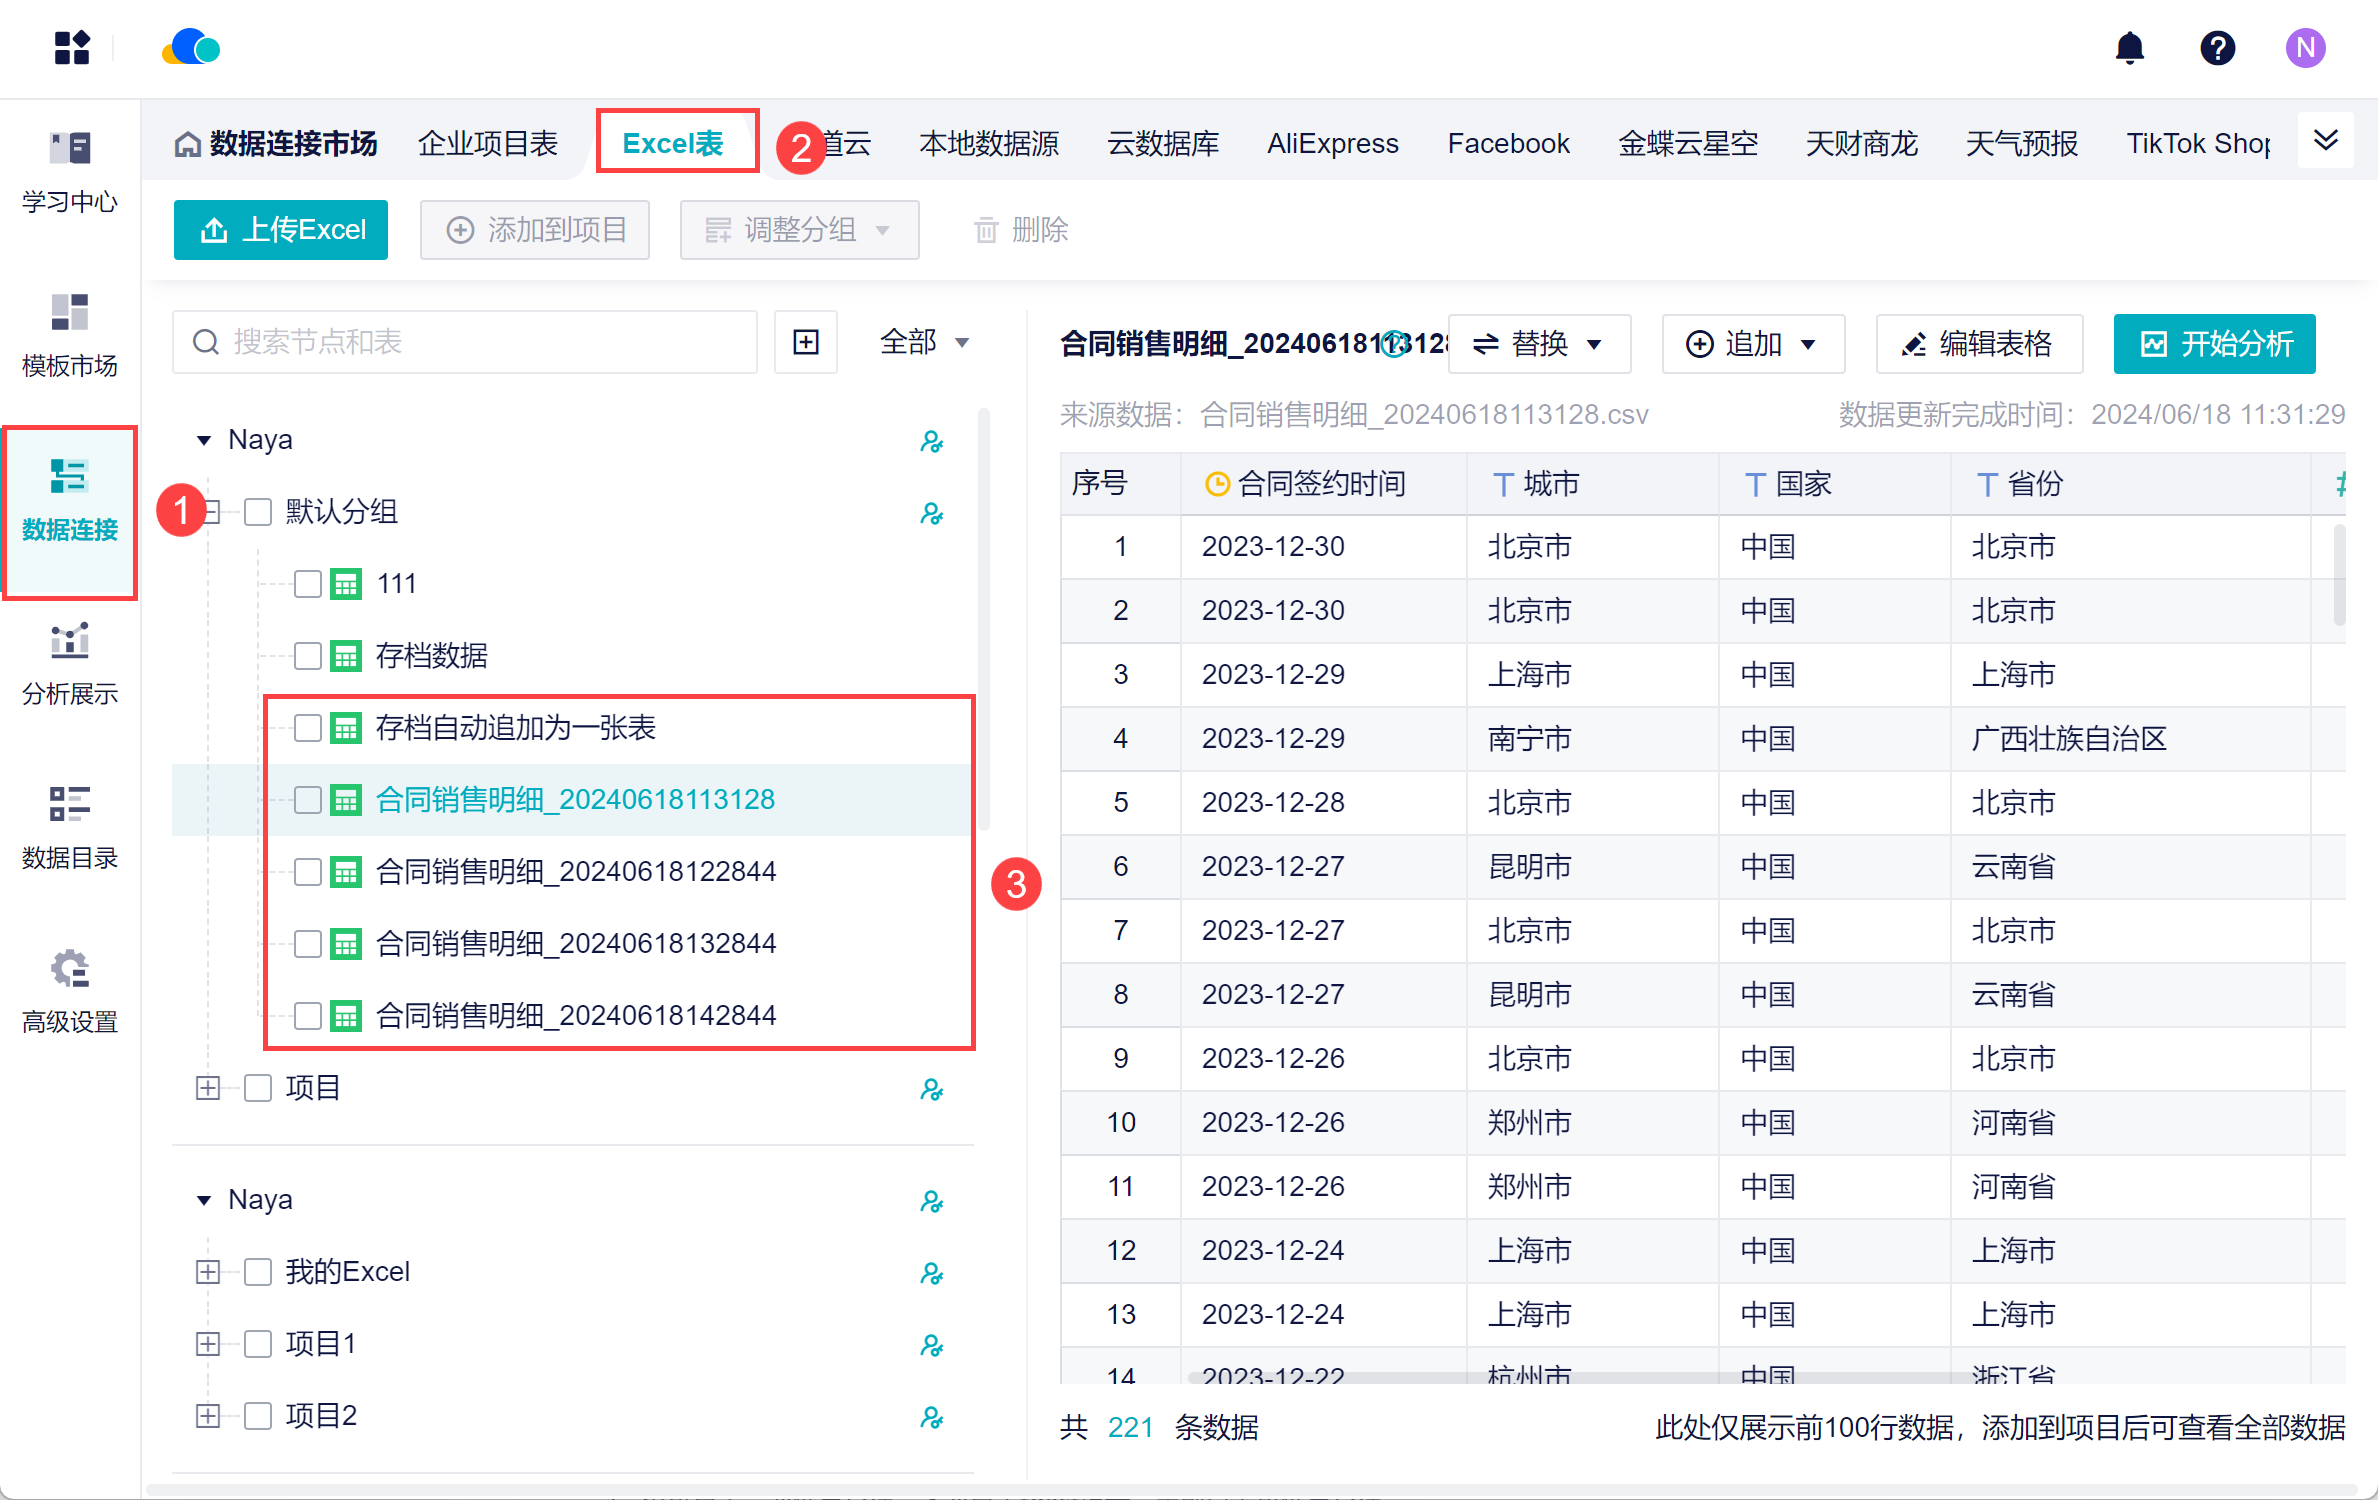Open the app grid launcher icon
Screen dimensions: 2378x1500
tap(72, 47)
